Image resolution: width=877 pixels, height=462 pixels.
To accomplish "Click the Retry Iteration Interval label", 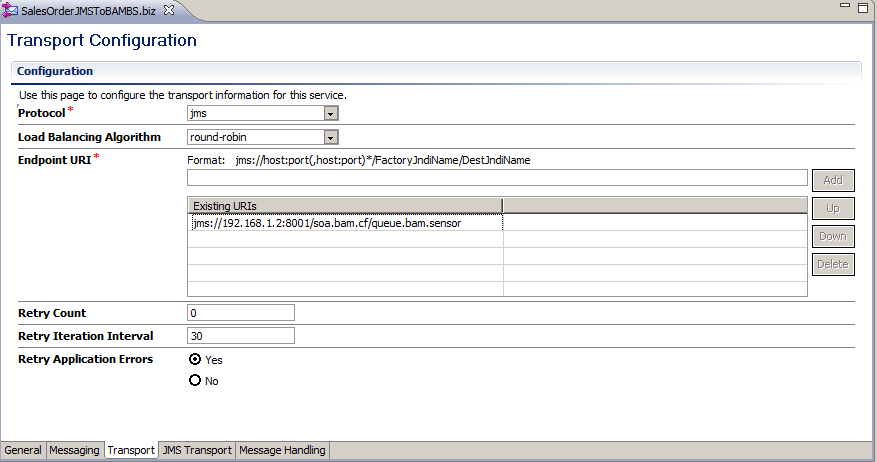I will pos(86,336).
